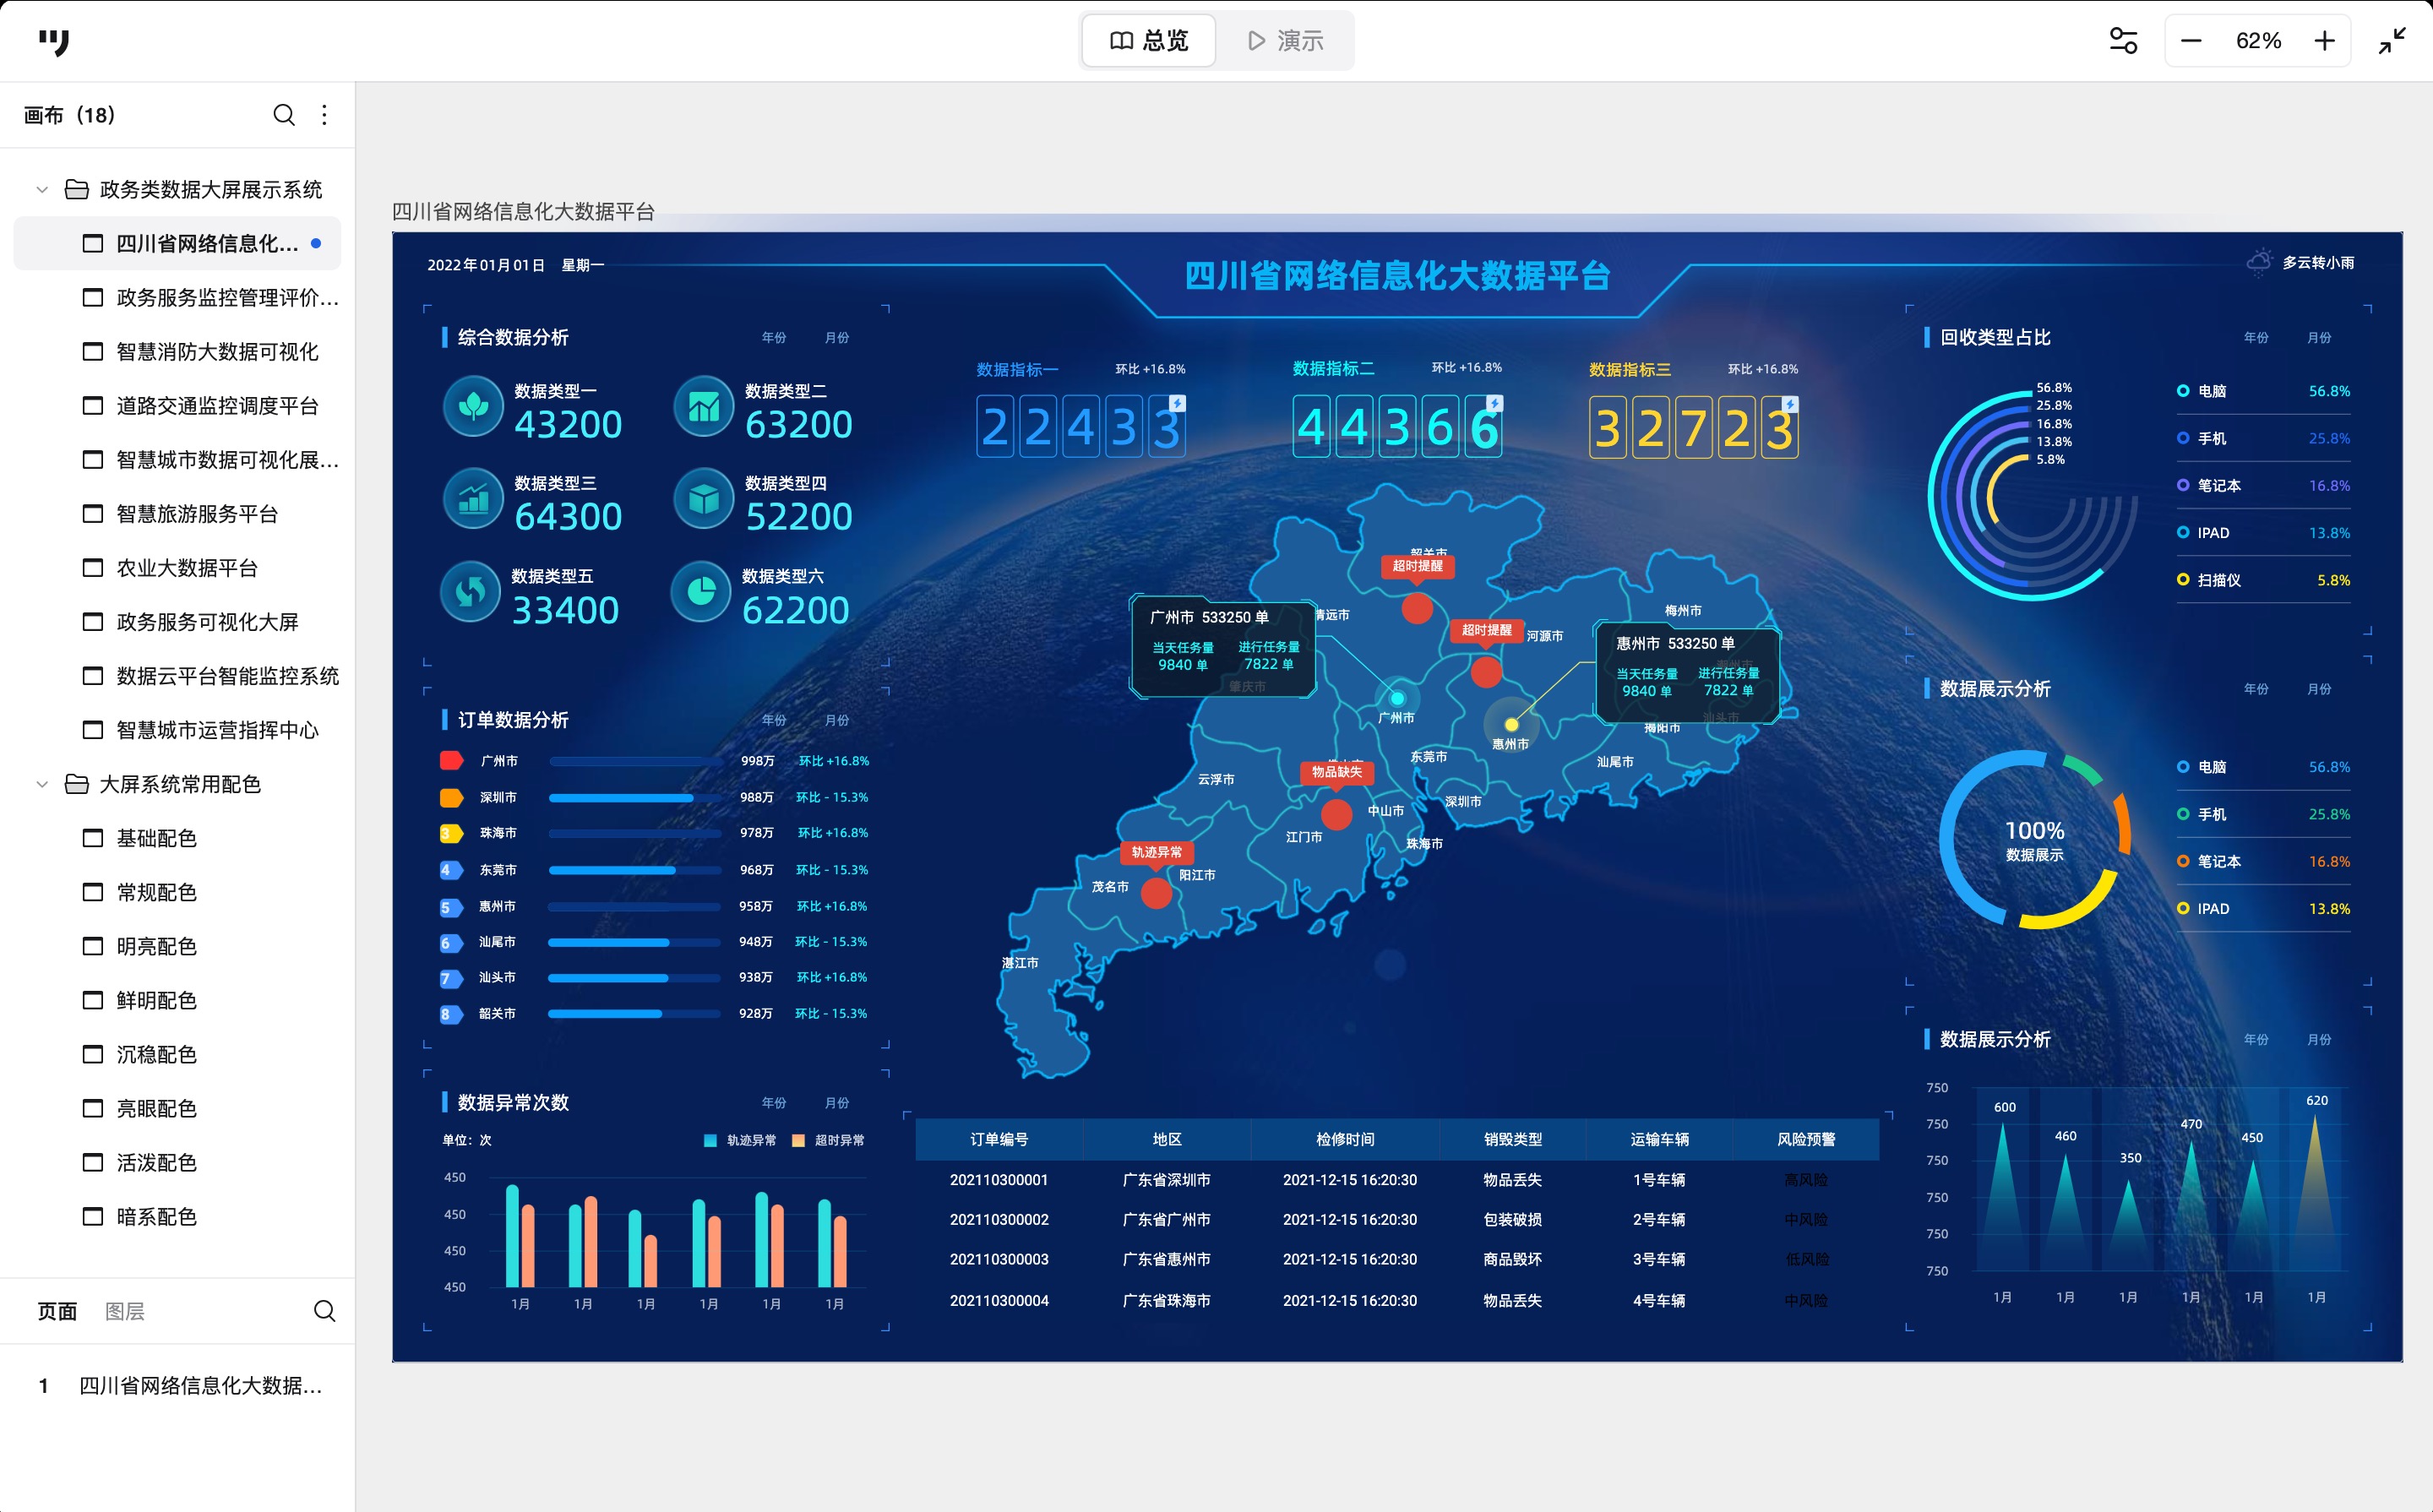
Task: Click the 政务类数据大屏展示系统 folder icon
Action: 76,189
